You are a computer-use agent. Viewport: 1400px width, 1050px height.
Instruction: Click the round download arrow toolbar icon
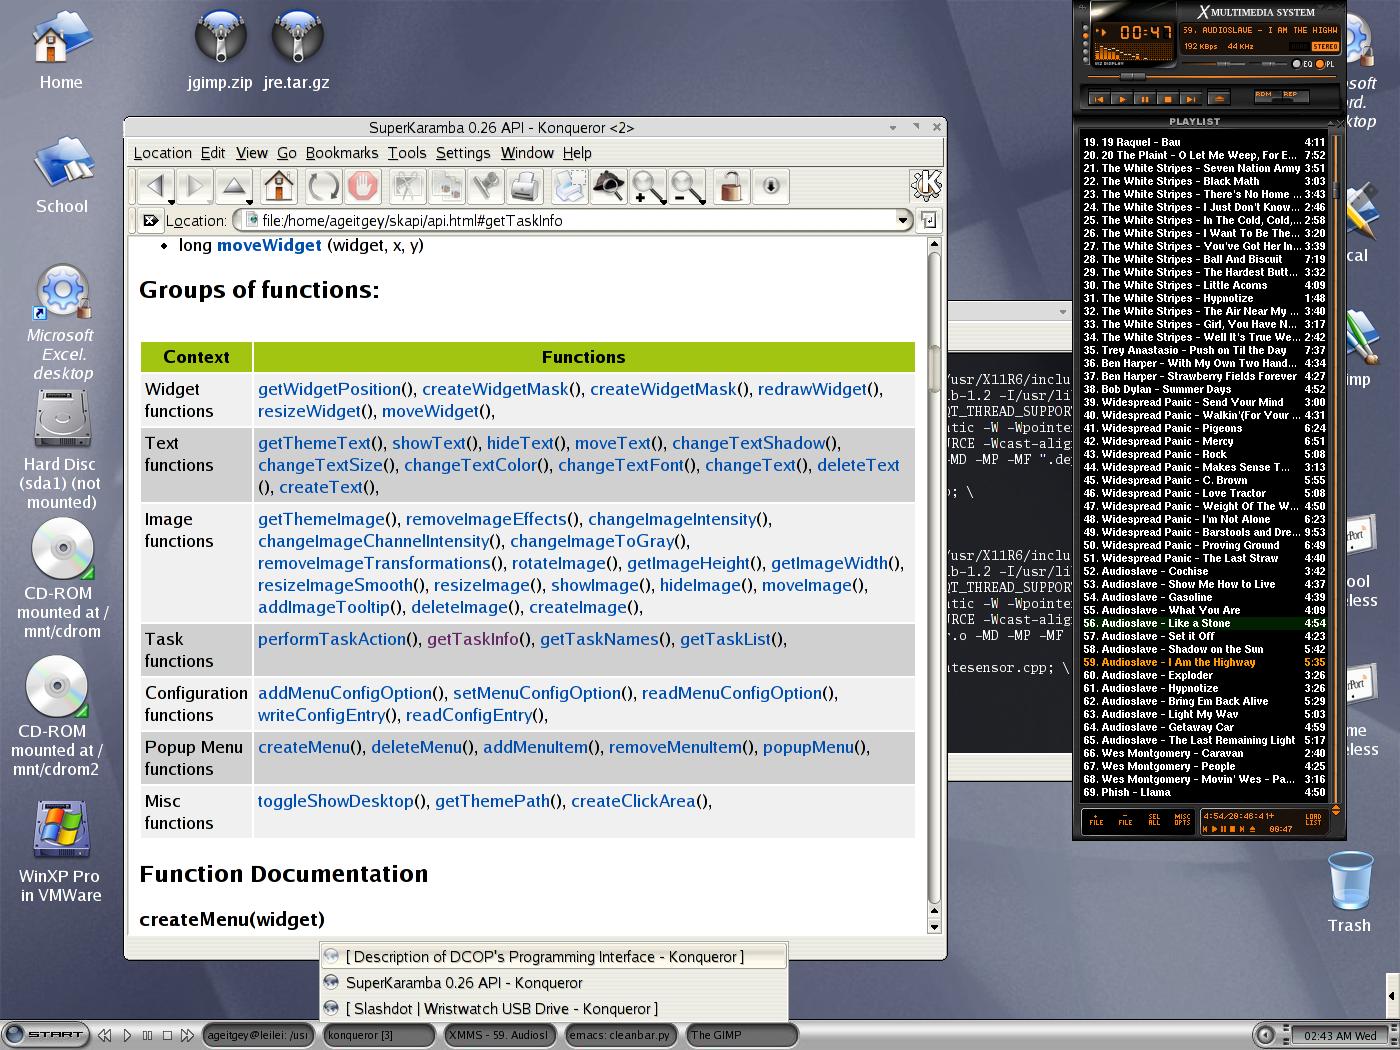tap(771, 186)
